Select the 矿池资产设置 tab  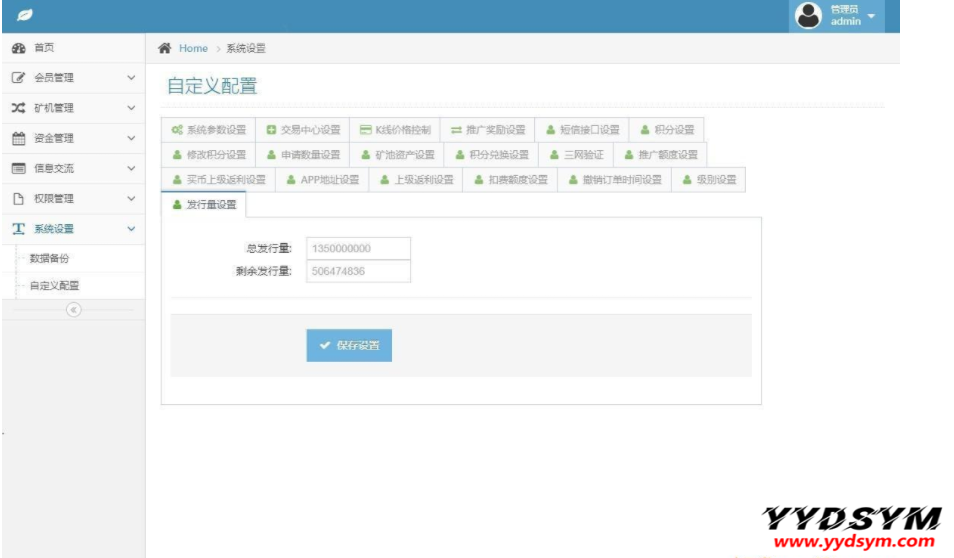[x=397, y=155]
